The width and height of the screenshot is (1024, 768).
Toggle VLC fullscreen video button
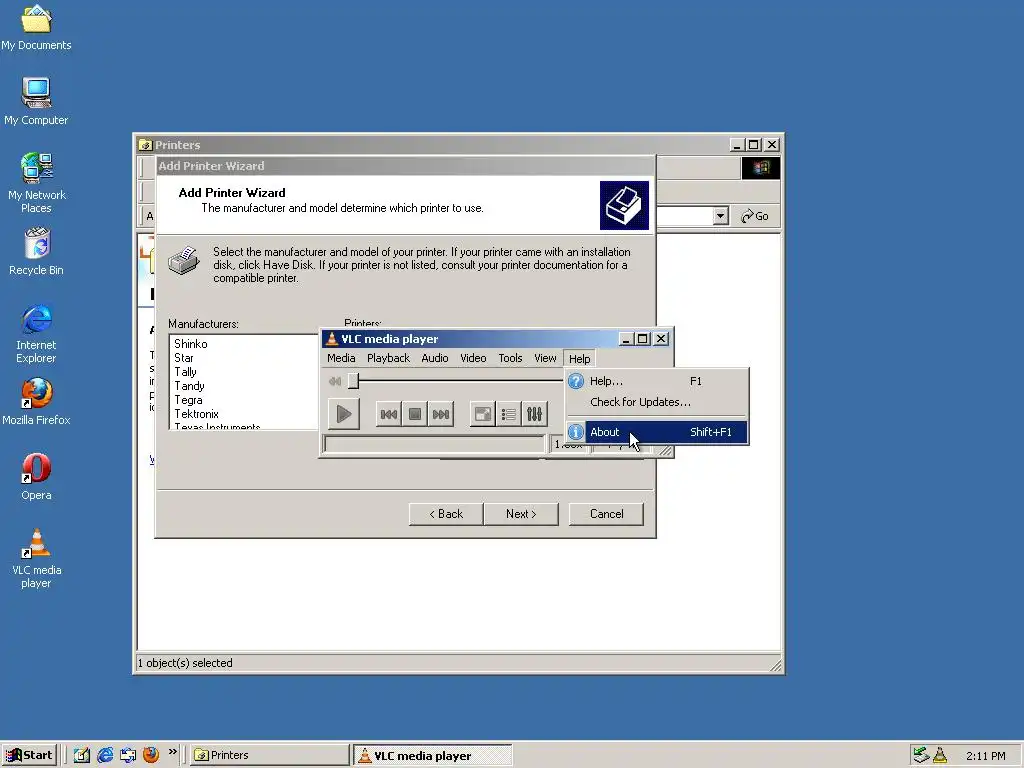[483, 414]
